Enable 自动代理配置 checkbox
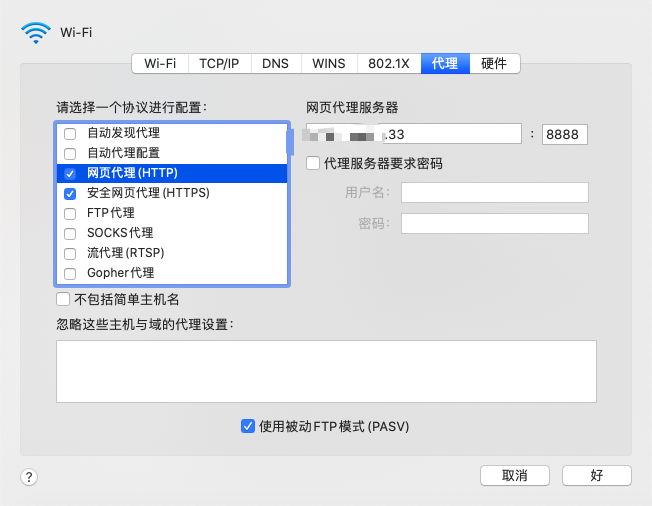 [70, 154]
